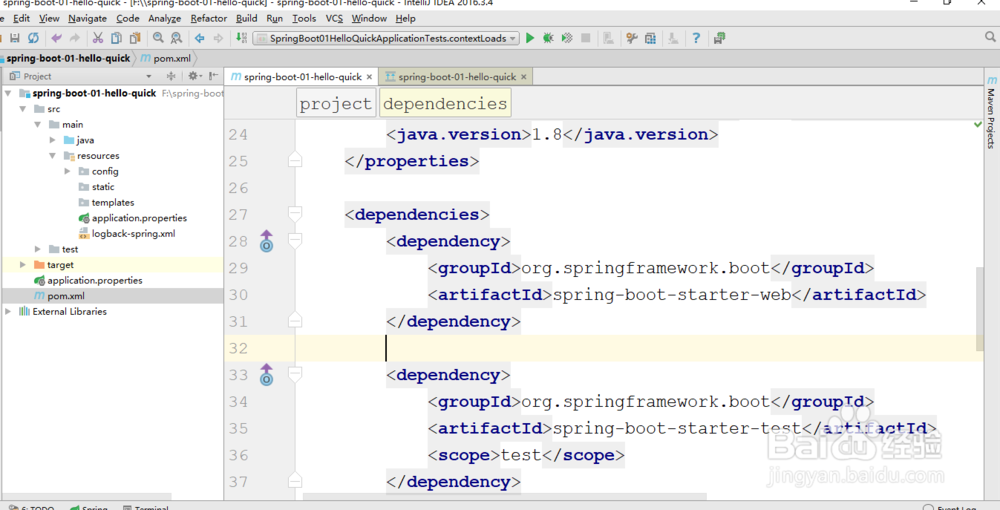Open the run configuration dropdown
Image resolution: width=1000 pixels, height=510 pixels.
click(x=386, y=38)
